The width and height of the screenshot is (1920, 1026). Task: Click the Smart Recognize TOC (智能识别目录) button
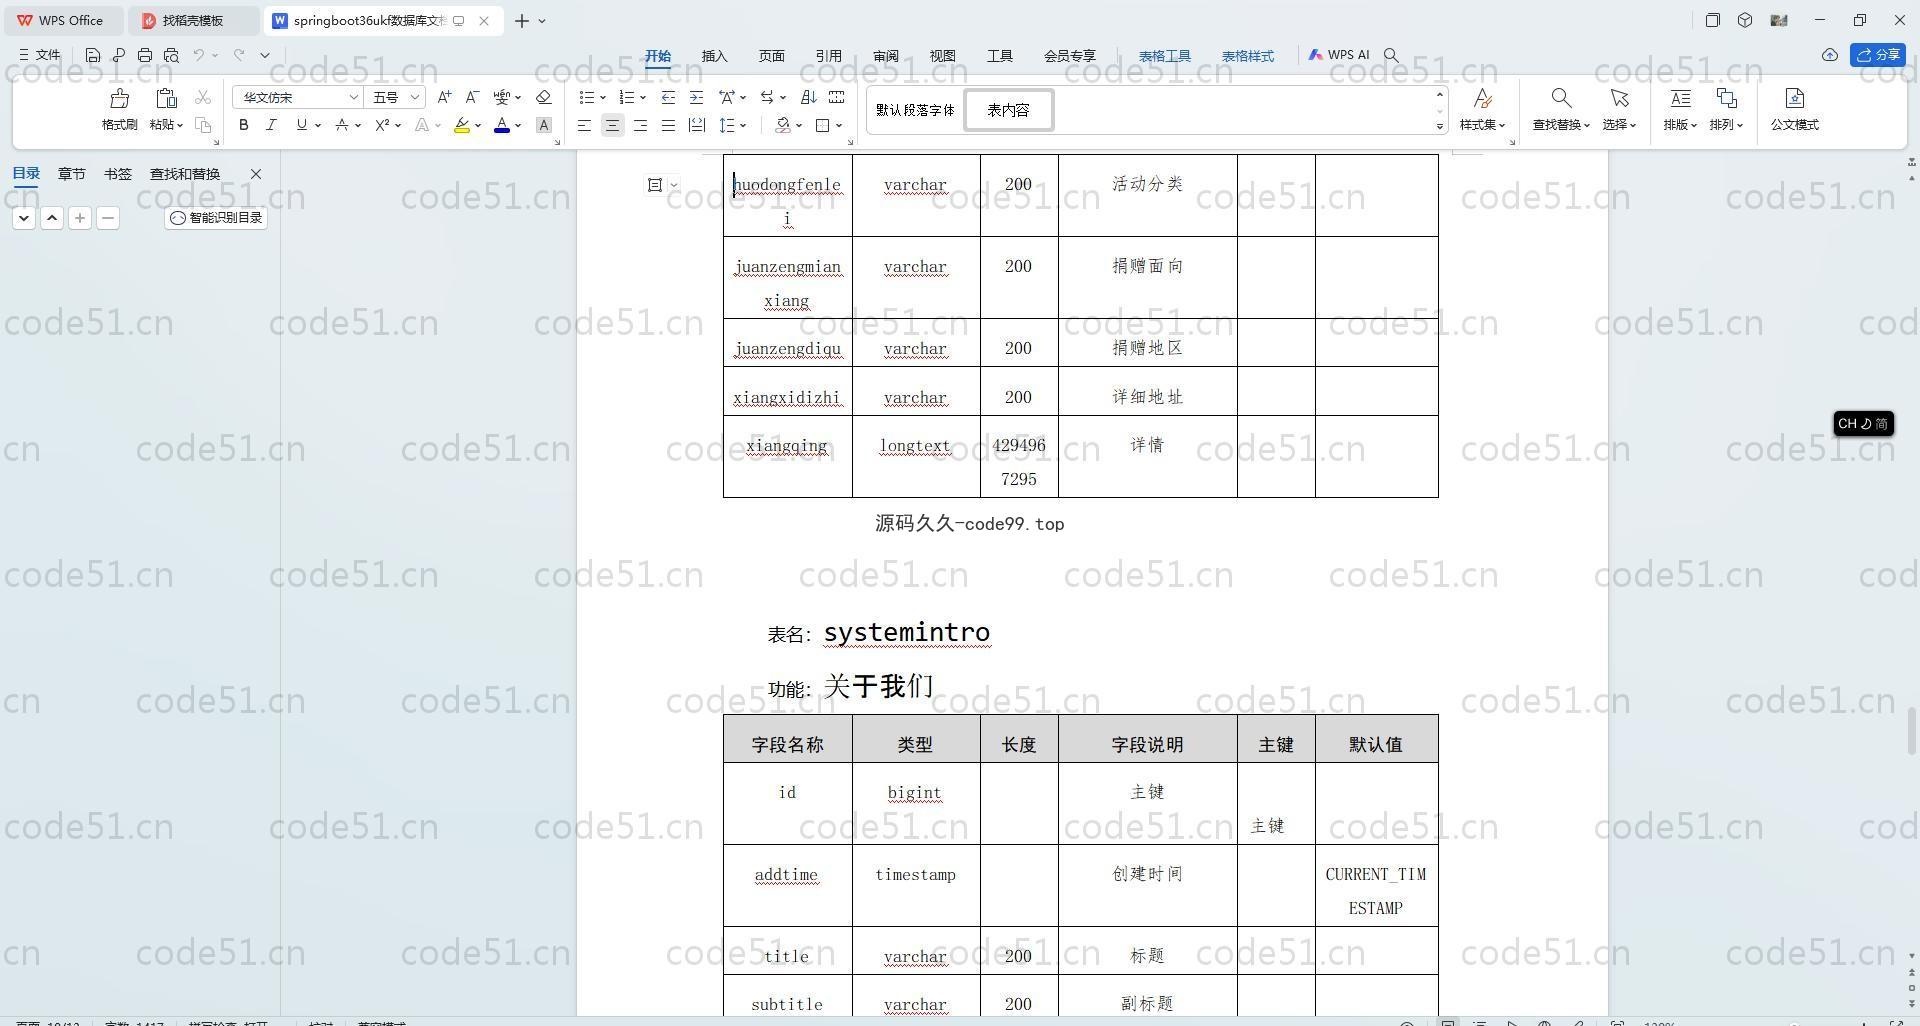pyautogui.click(x=216, y=218)
